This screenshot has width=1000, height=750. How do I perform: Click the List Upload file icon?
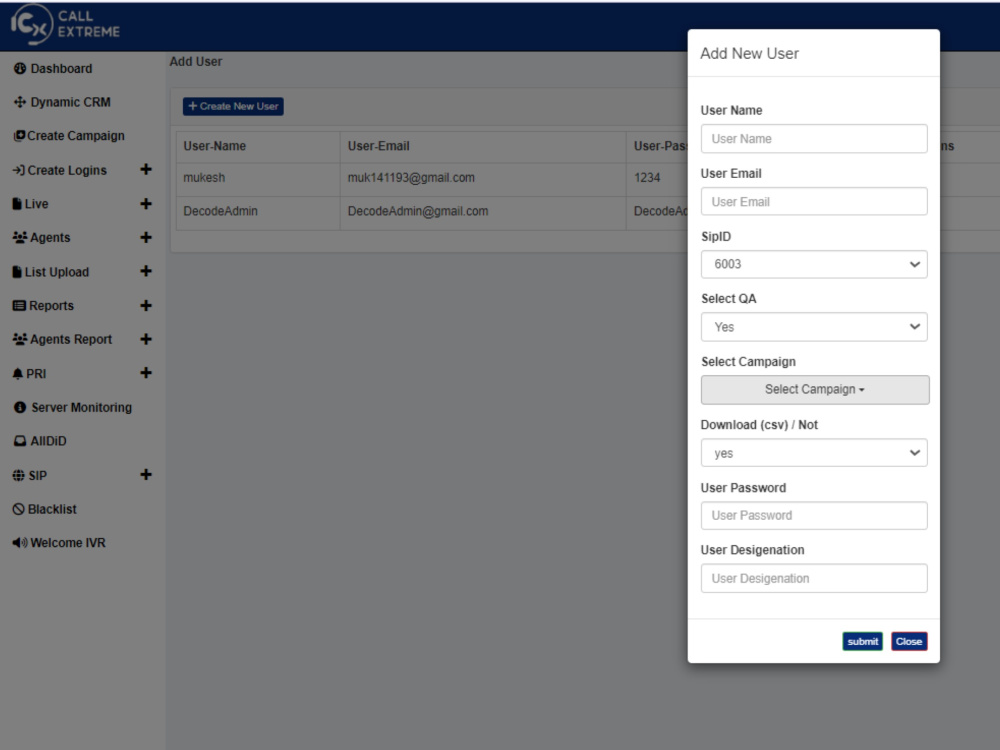tap(17, 272)
